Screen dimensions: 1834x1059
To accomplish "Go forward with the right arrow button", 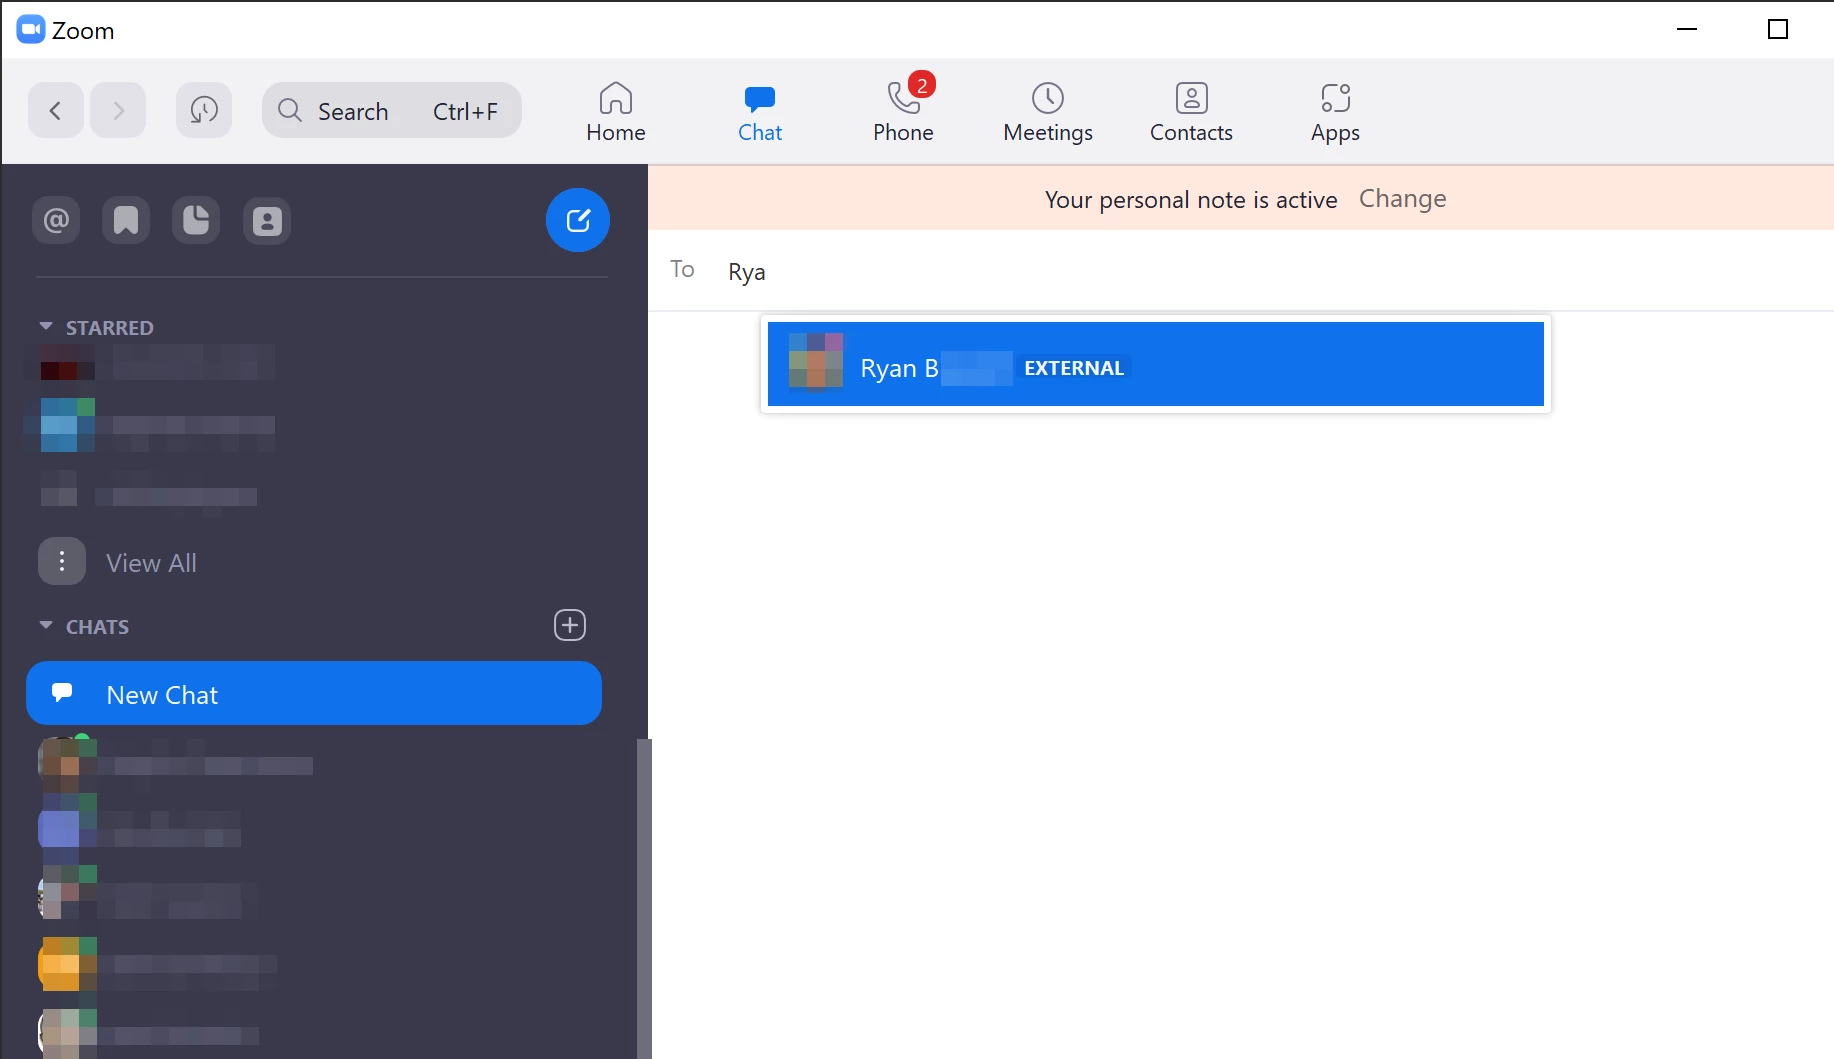I will click(x=118, y=110).
